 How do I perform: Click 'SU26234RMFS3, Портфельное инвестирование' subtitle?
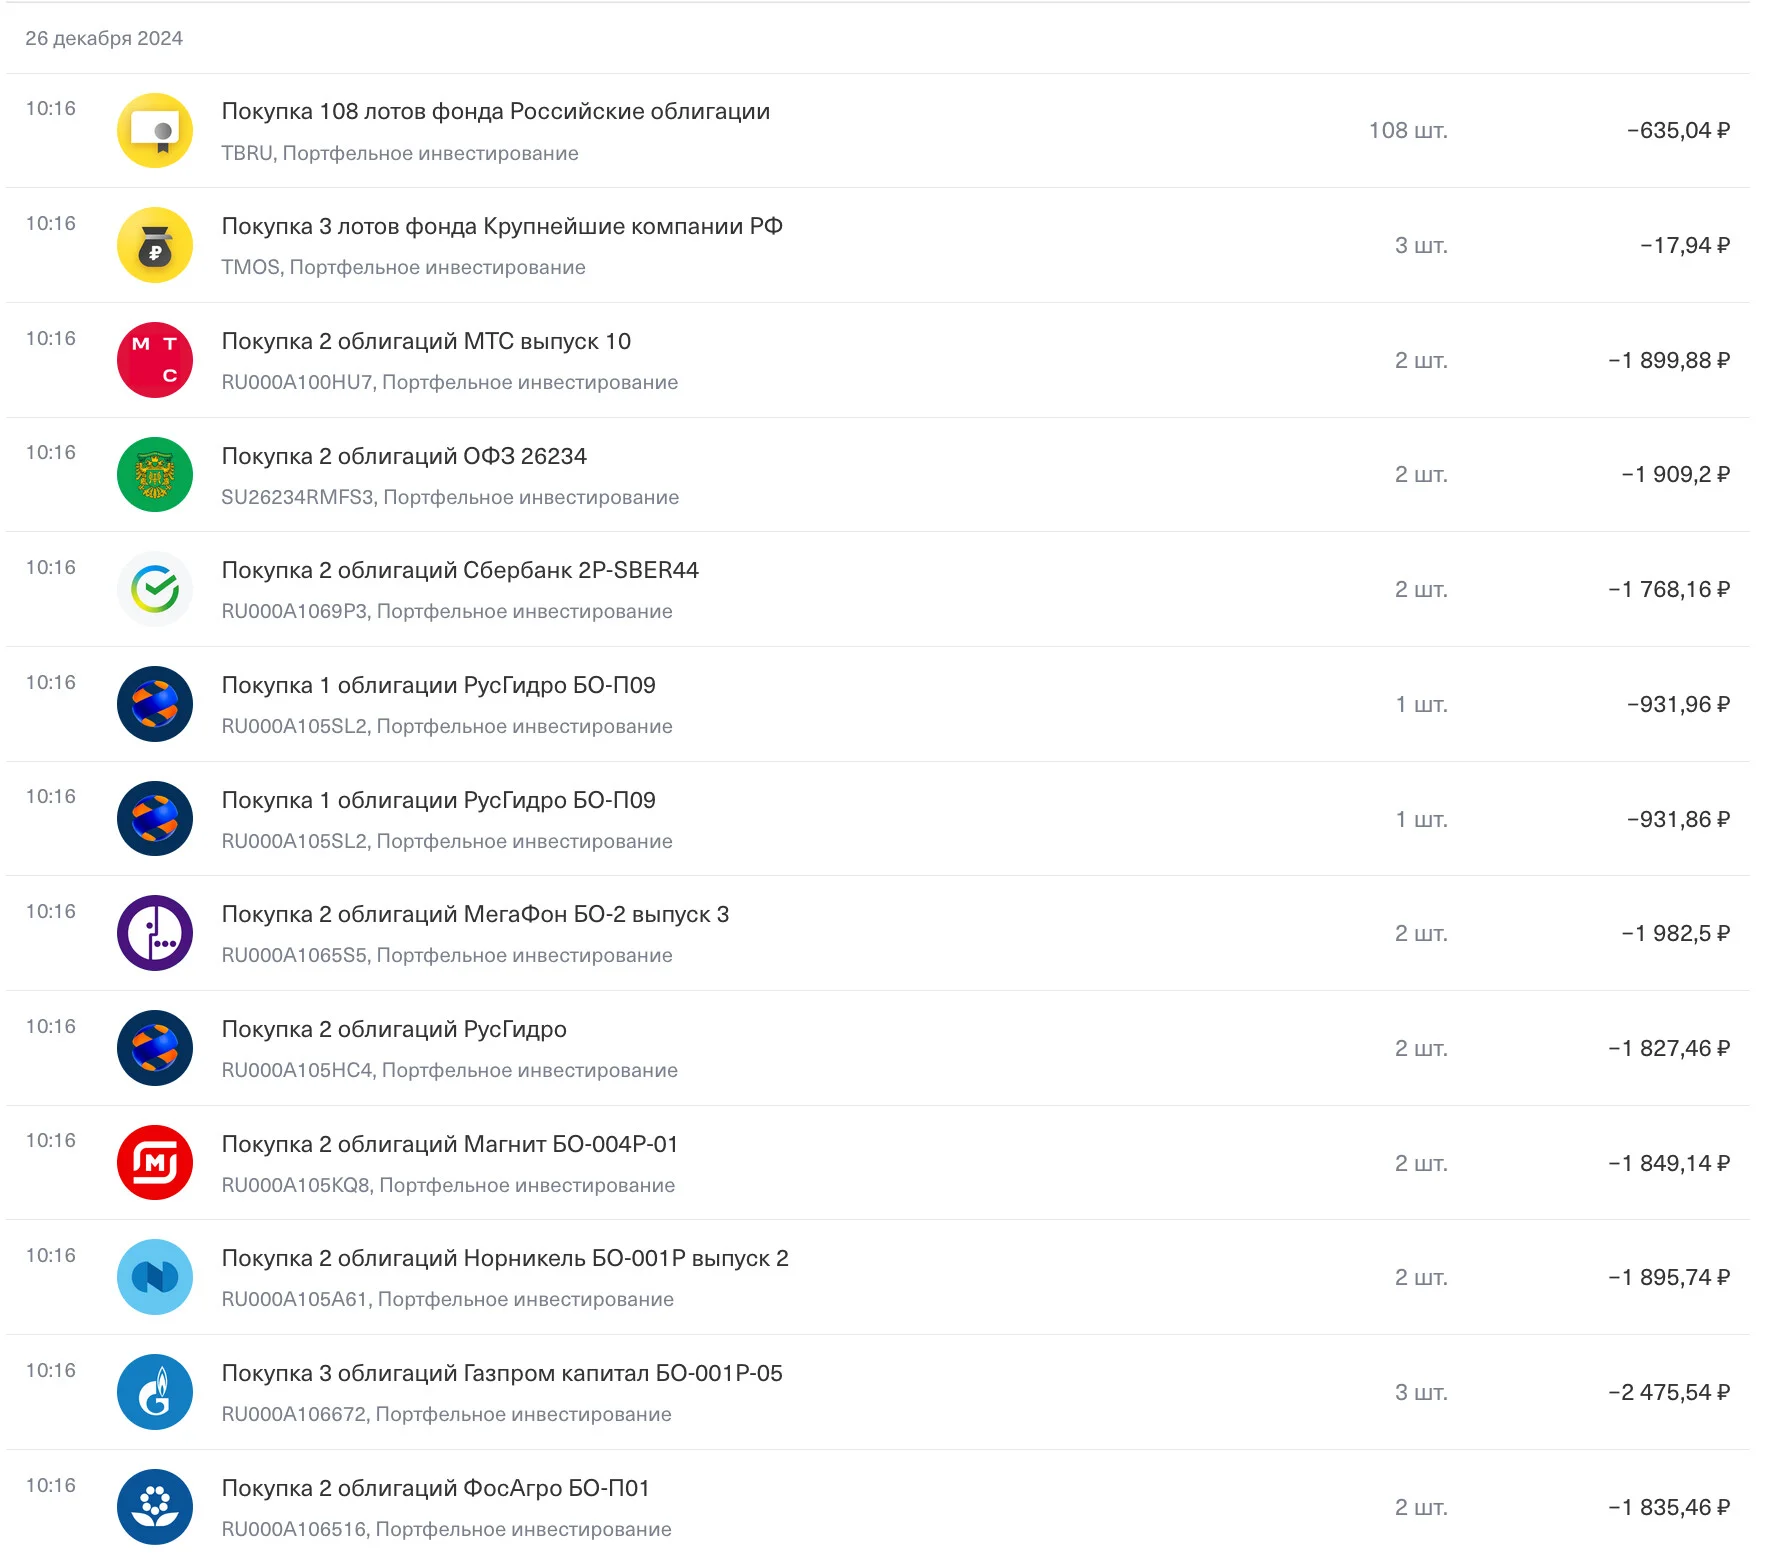[x=450, y=497]
